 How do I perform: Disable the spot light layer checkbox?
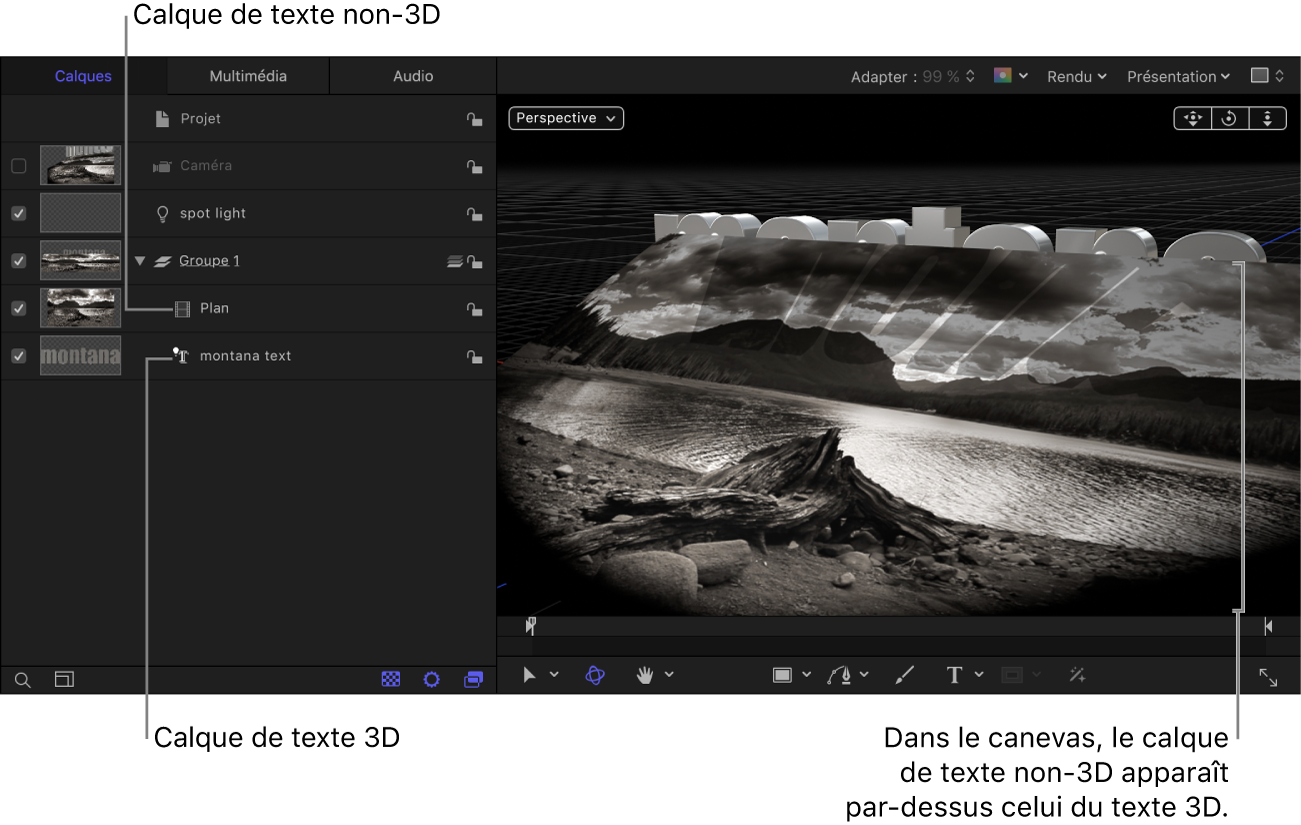tap(19, 213)
